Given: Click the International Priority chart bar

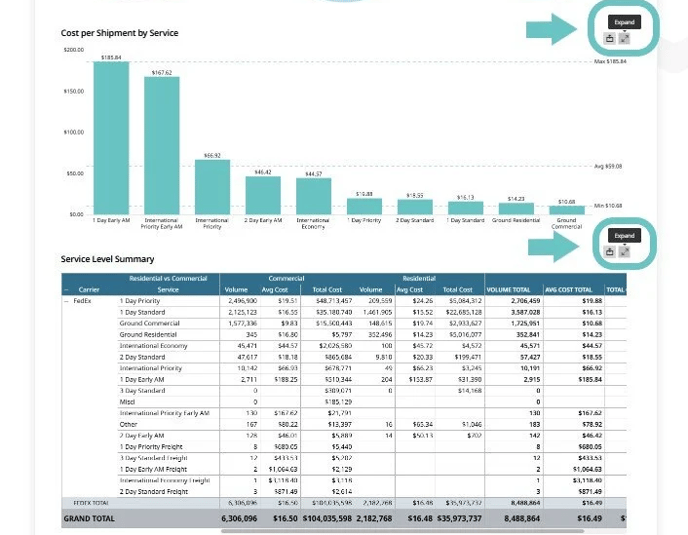Looking at the screenshot, I should pos(212,185).
